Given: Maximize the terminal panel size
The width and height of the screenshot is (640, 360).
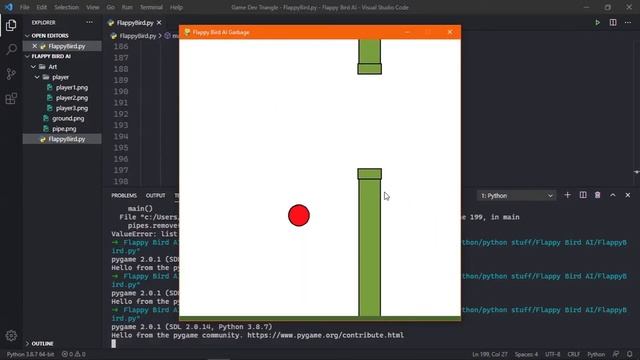Looking at the screenshot, I should pyautogui.click(x=613, y=195).
